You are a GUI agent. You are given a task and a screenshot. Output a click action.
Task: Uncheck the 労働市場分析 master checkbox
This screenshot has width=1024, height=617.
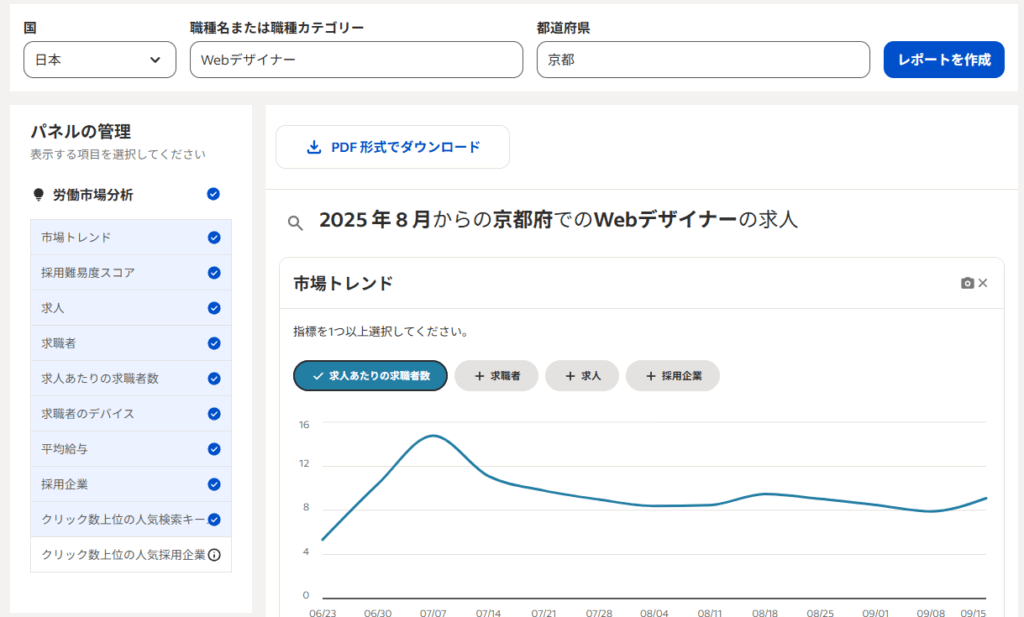[x=213, y=194]
